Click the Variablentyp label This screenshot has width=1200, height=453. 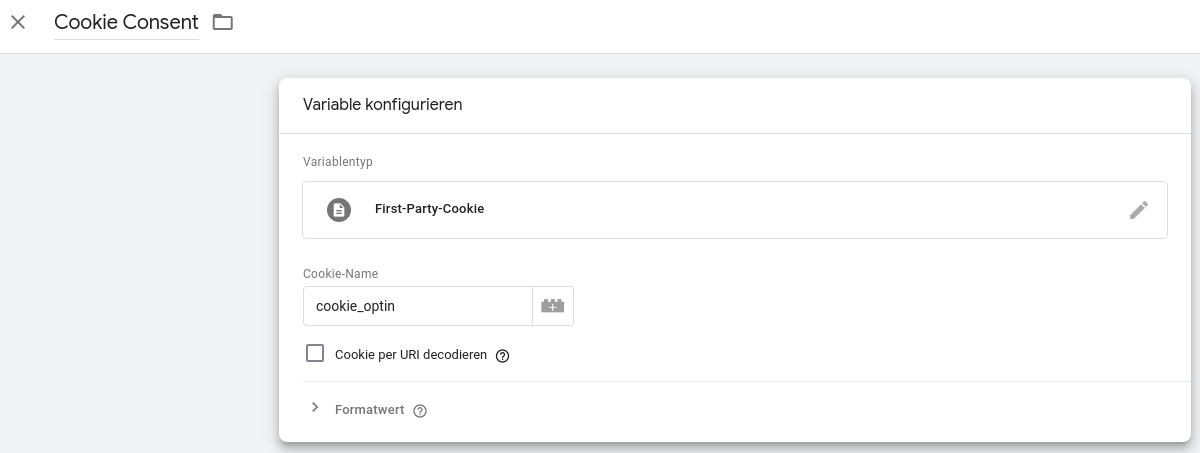point(338,162)
